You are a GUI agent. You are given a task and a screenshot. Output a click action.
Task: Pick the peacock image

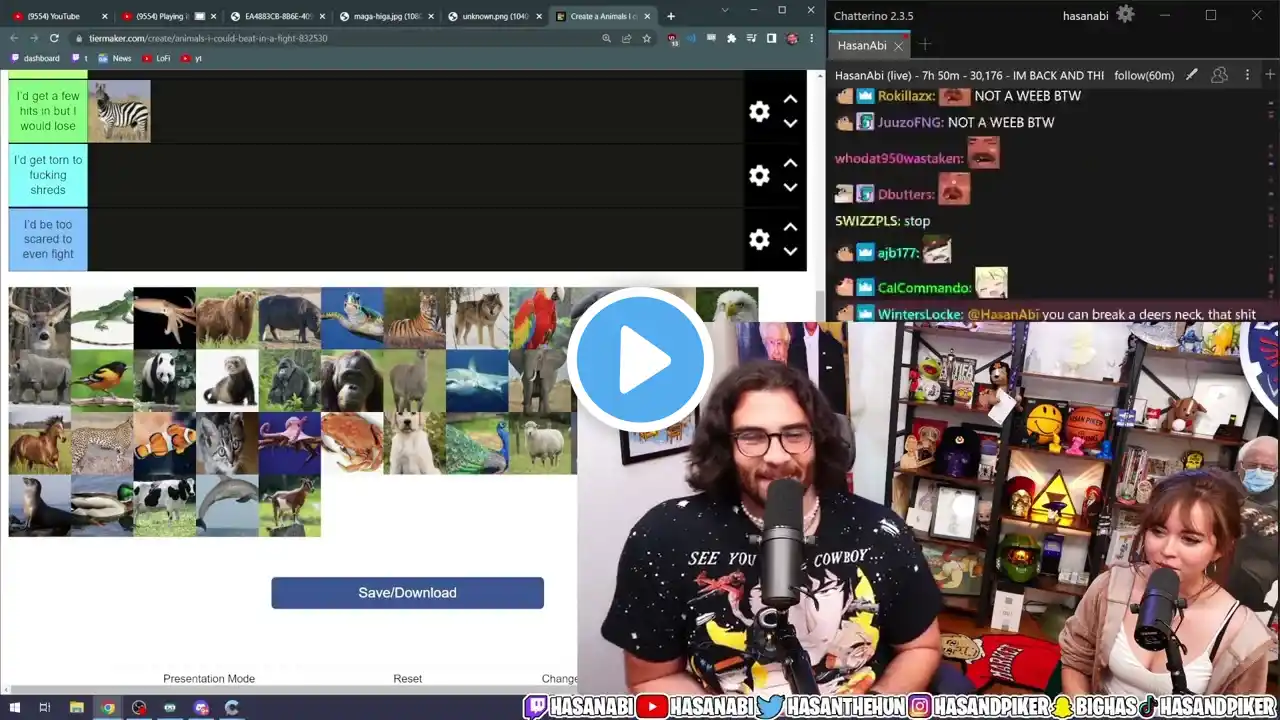coord(477,443)
